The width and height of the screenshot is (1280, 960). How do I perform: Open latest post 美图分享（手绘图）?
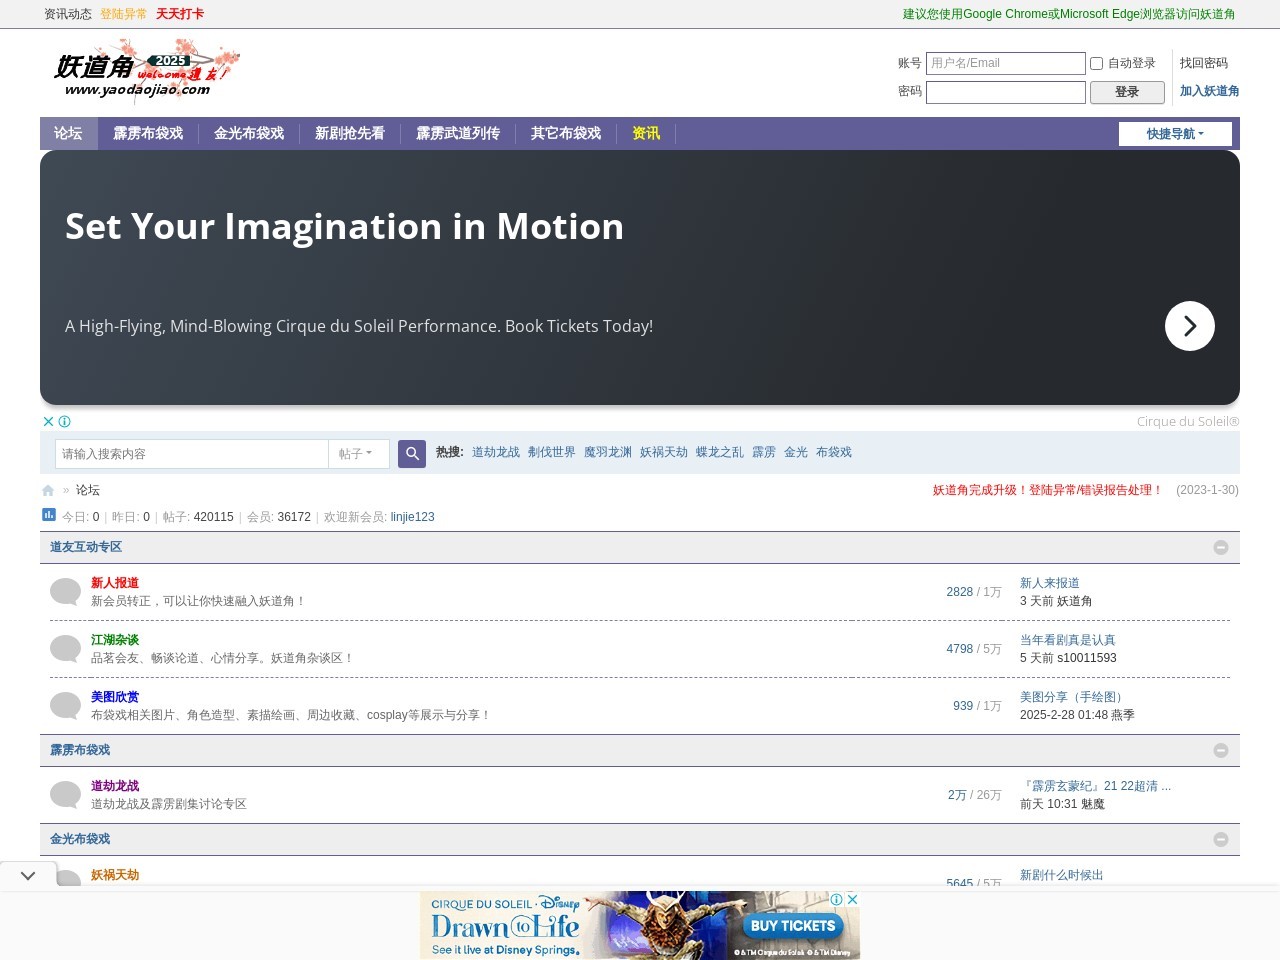[x=1074, y=697]
